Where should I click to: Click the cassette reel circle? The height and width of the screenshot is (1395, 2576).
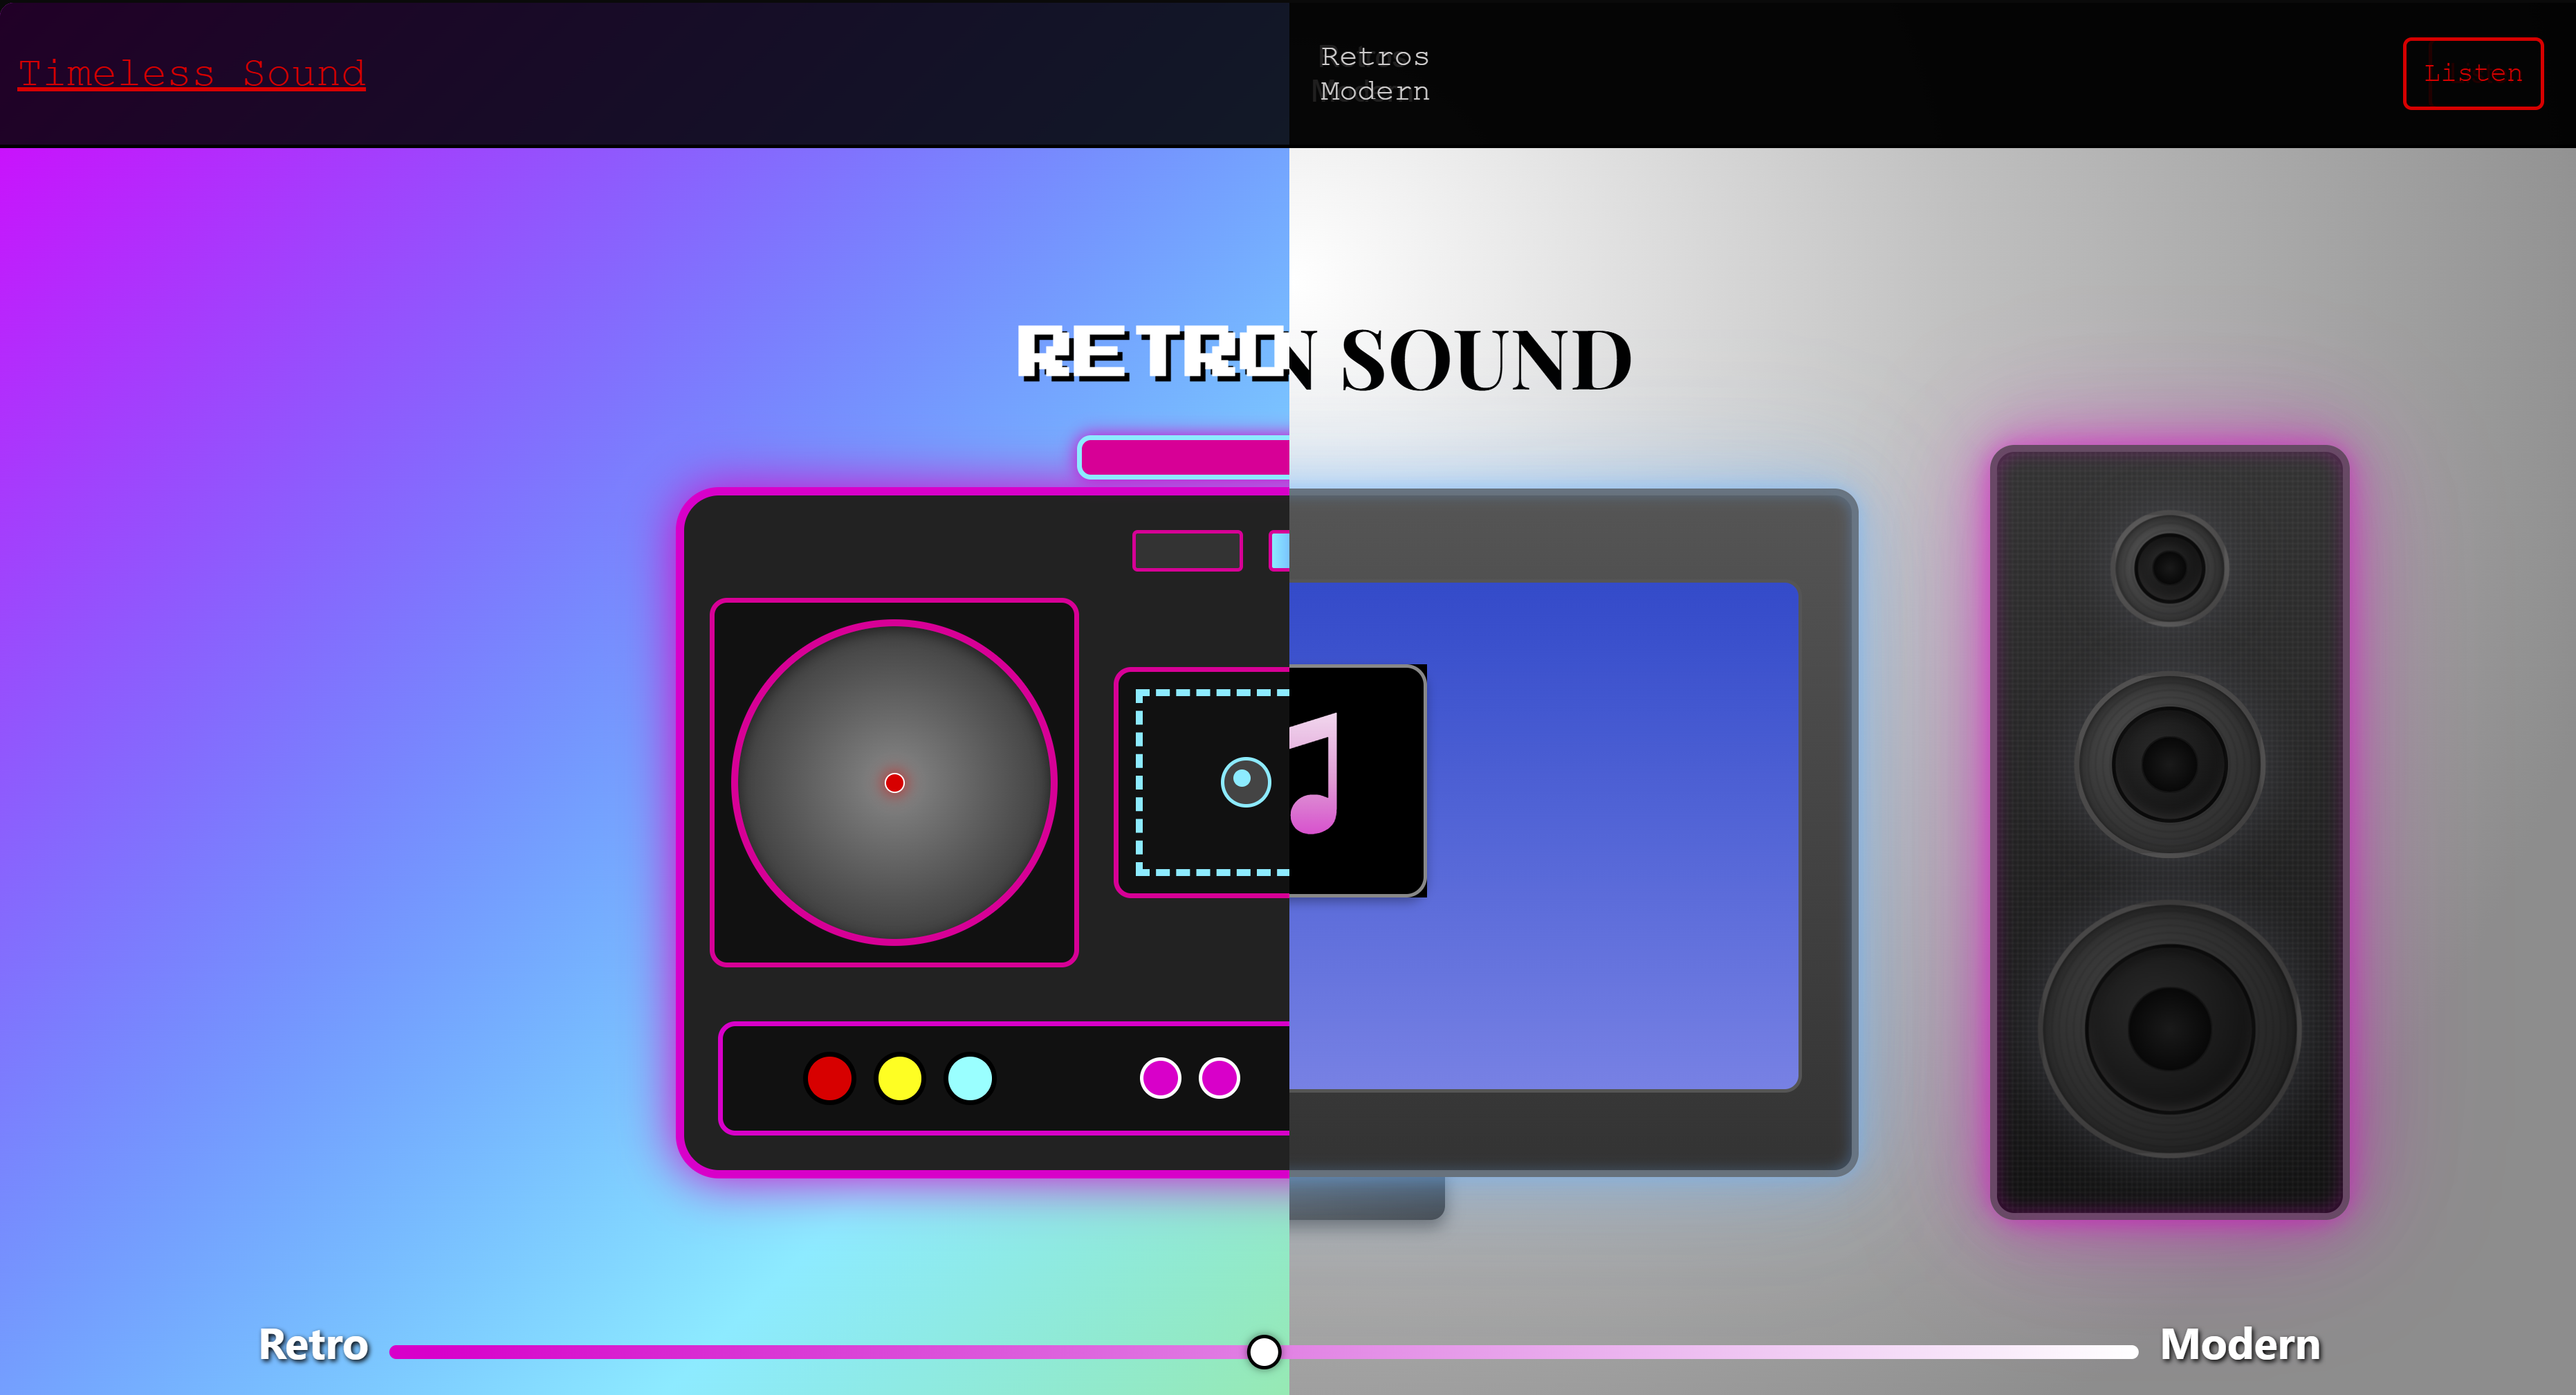tap(1245, 782)
